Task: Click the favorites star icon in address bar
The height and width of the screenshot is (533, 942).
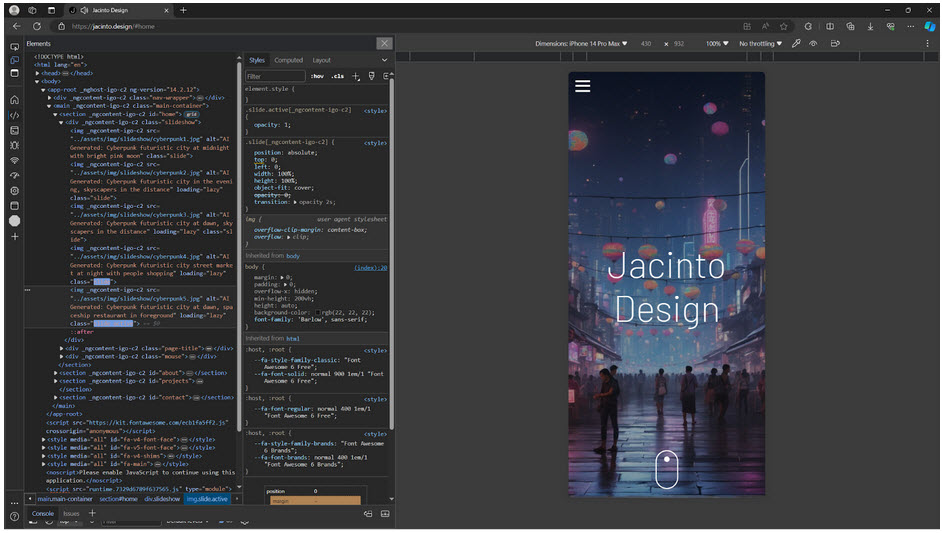Action: point(783,26)
